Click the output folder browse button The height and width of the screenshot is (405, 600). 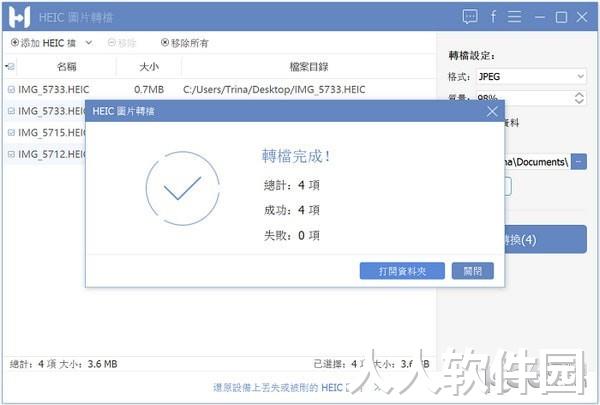pyautogui.click(x=579, y=162)
